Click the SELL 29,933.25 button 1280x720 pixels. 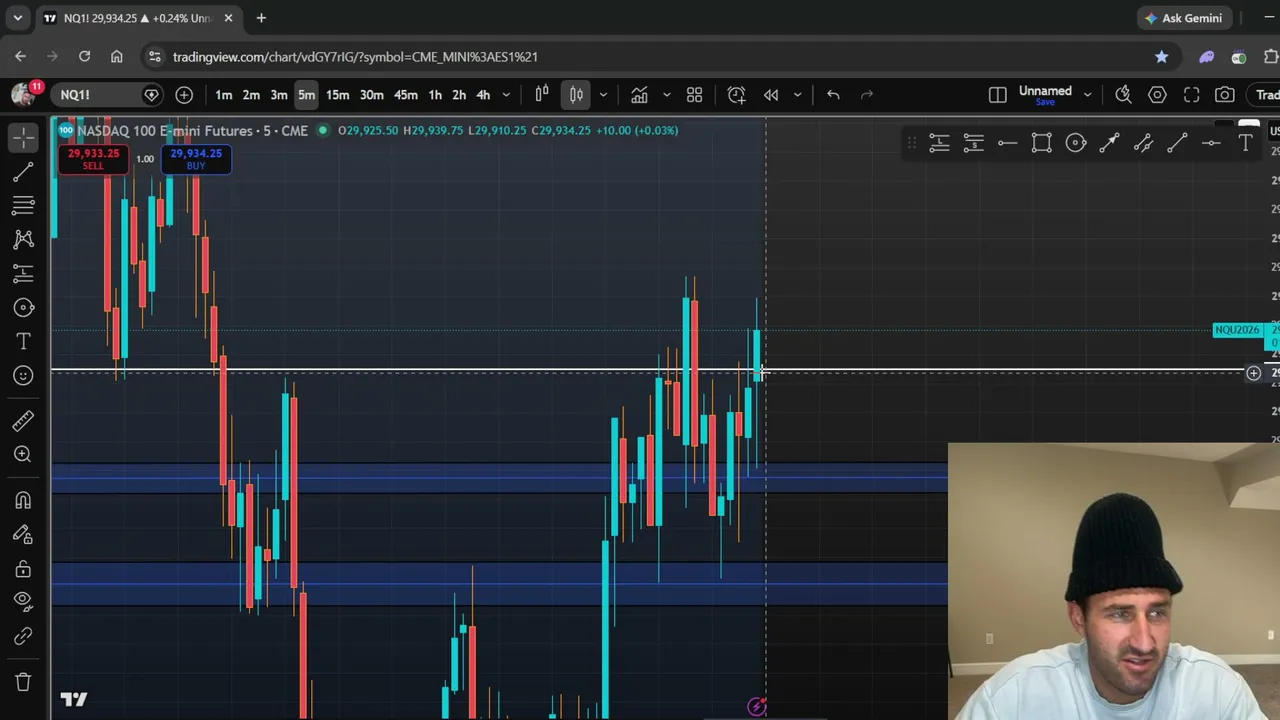point(93,159)
